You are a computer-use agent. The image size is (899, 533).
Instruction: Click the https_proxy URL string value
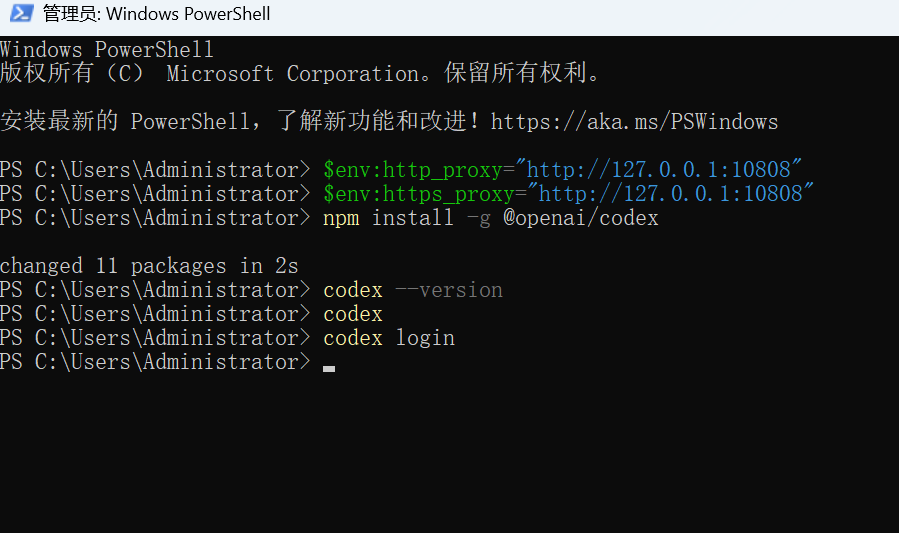(x=670, y=194)
